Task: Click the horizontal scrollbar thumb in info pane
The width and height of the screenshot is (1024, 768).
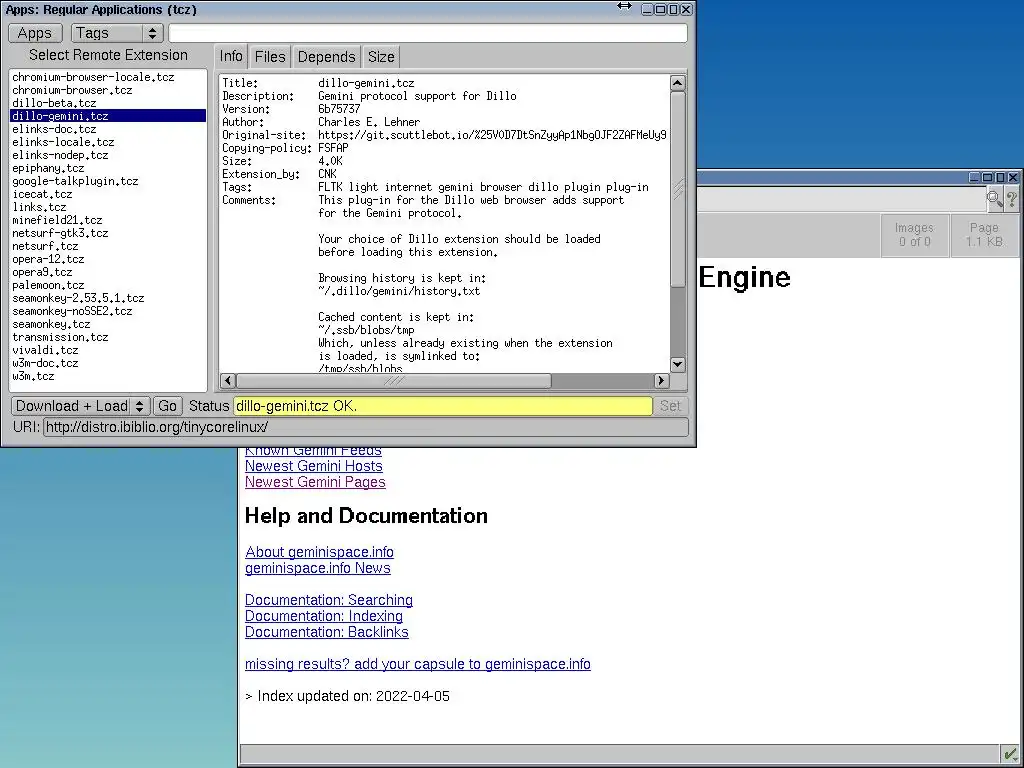Action: [x=393, y=380]
